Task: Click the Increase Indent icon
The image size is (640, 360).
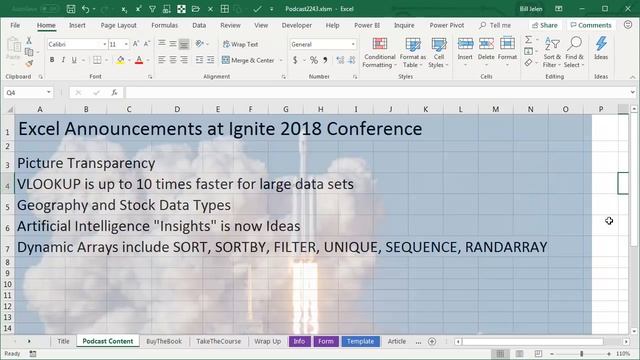Action: point(210,60)
